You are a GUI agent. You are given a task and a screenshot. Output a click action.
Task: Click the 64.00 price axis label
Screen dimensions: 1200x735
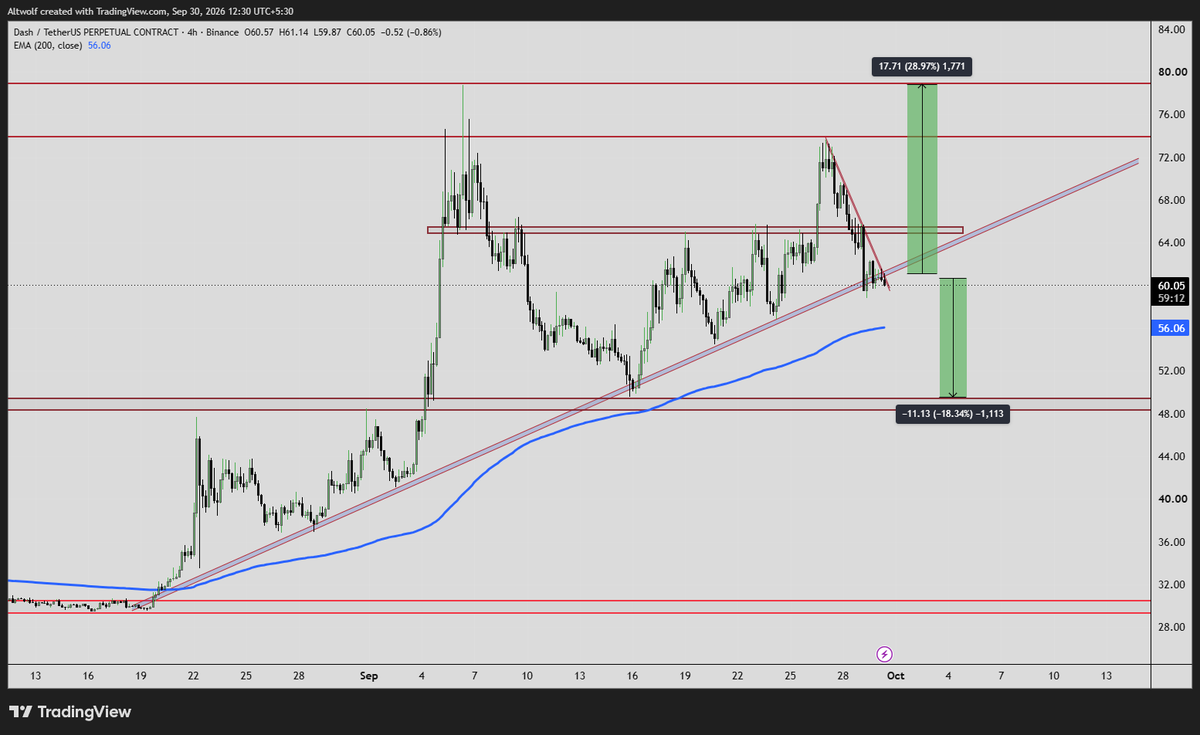[x=1171, y=243]
